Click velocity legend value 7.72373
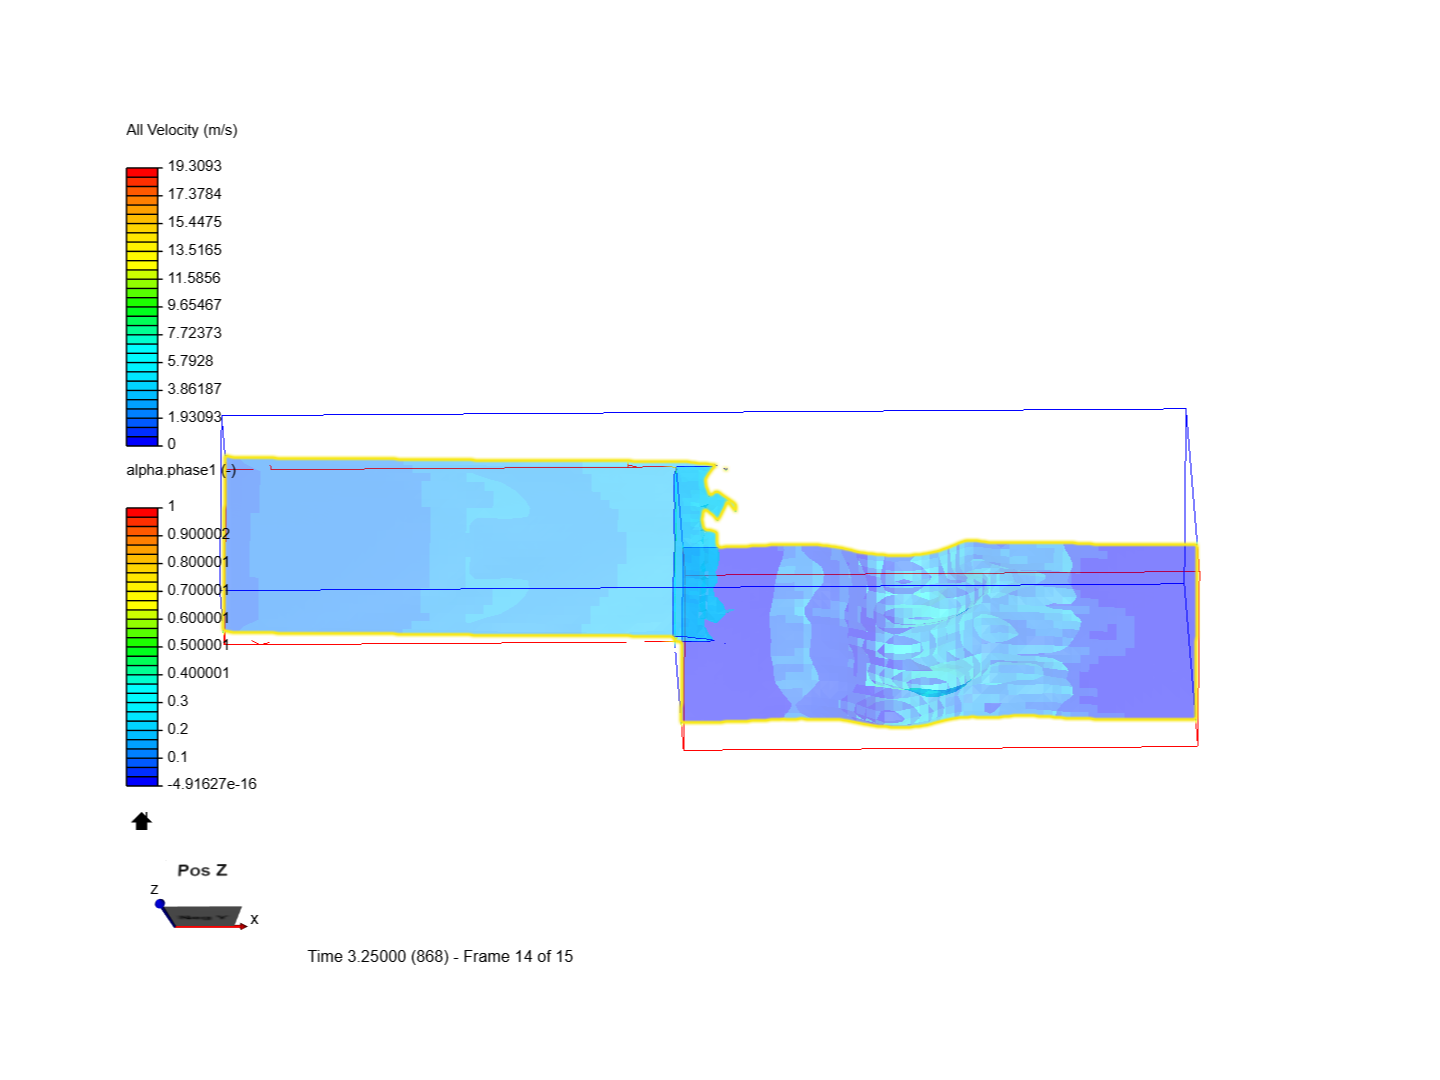The image size is (1440, 1080). (x=194, y=333)
